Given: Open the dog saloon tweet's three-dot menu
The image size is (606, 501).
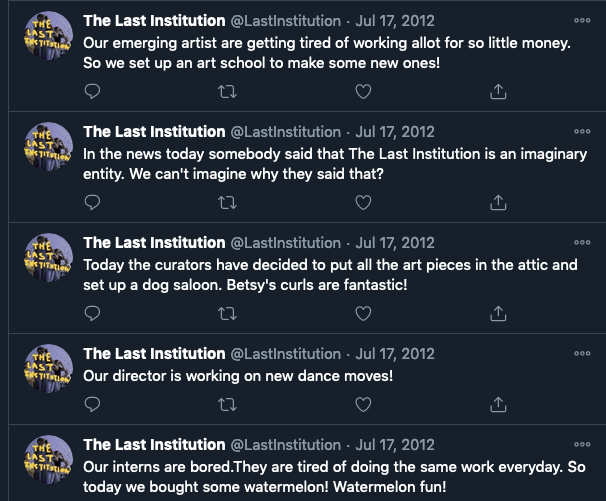Looking at the screenshot, I should 582,242.
